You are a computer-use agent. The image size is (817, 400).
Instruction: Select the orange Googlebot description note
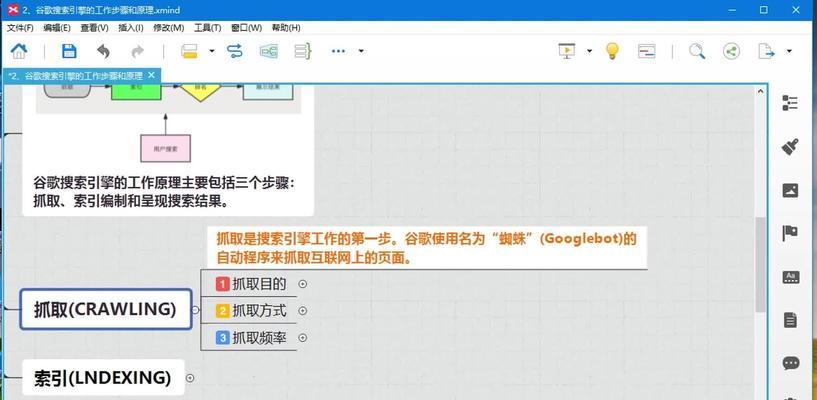[x=427, y=248]
